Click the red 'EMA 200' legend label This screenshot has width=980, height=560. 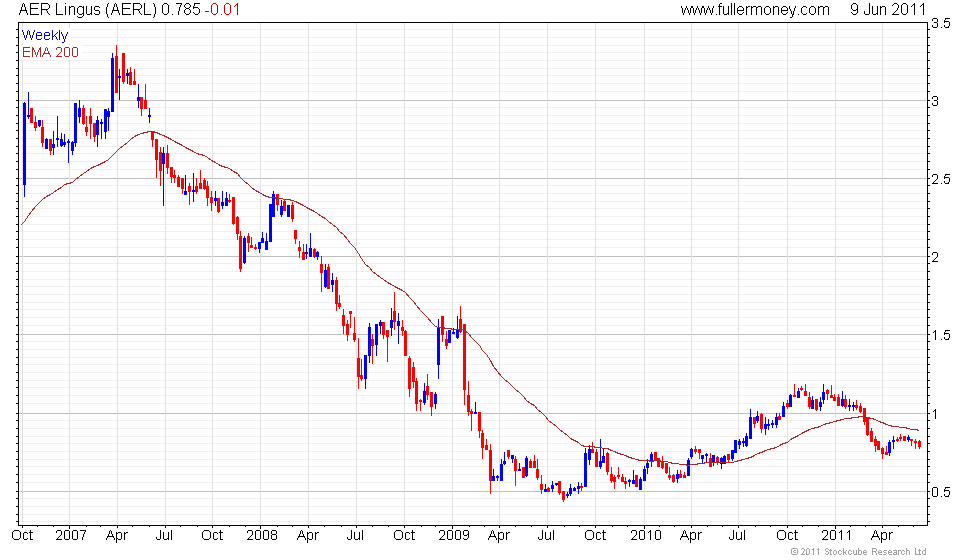[50, 52]
